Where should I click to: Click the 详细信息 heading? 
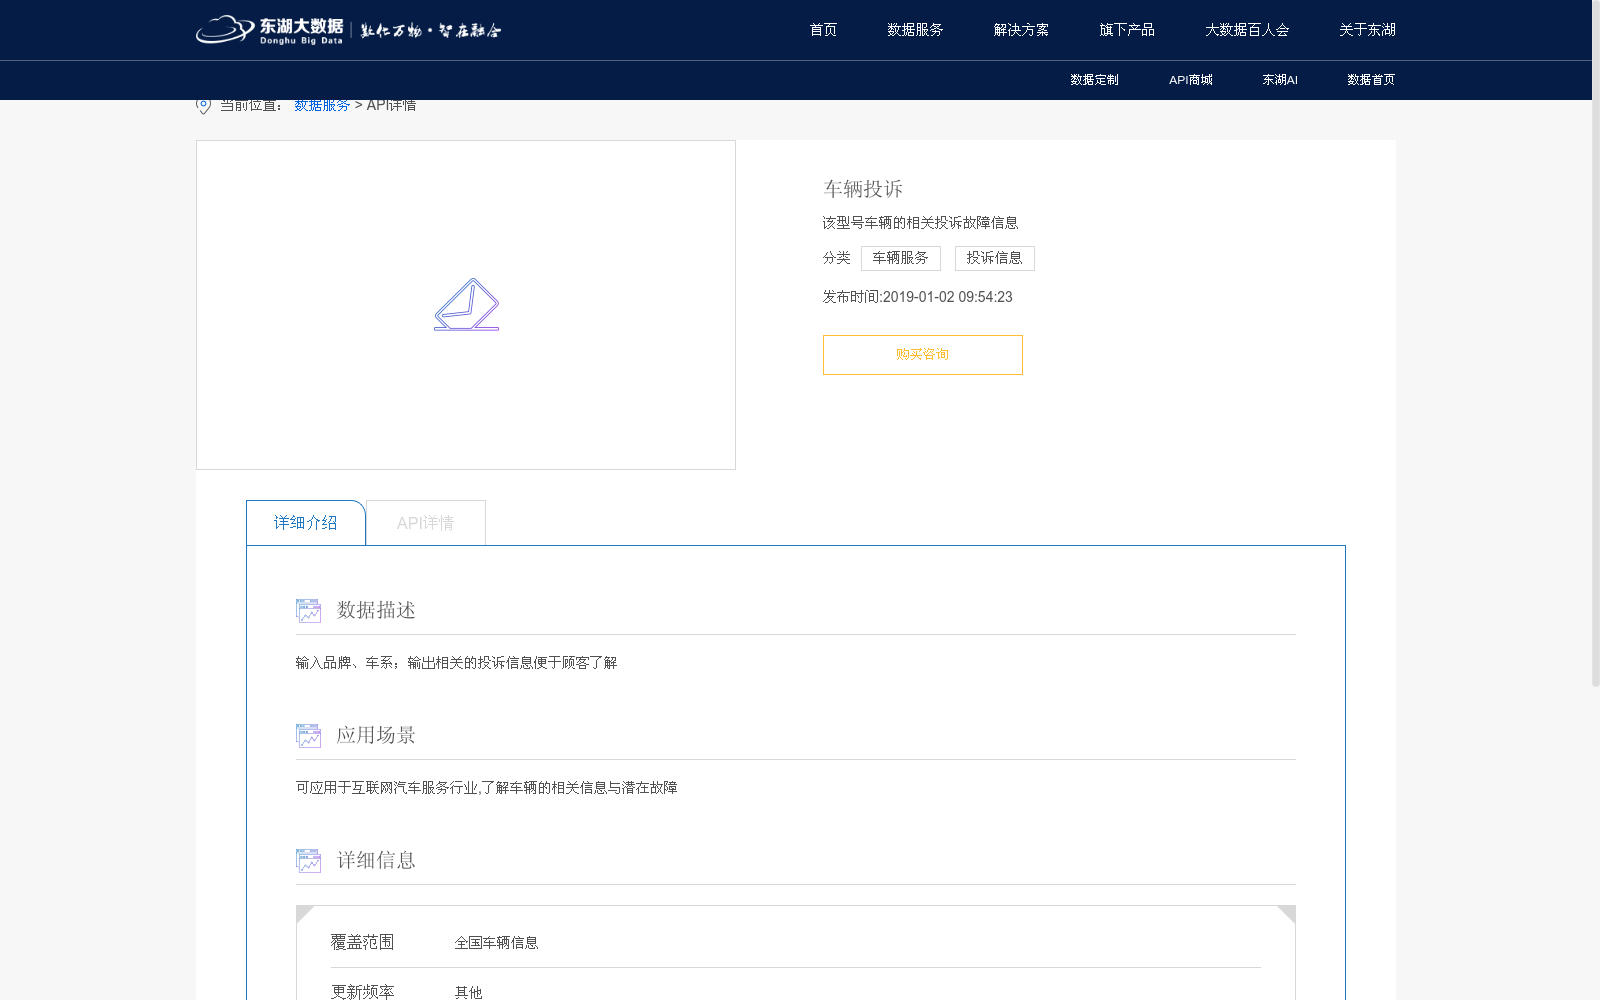[x=376, y=860]
